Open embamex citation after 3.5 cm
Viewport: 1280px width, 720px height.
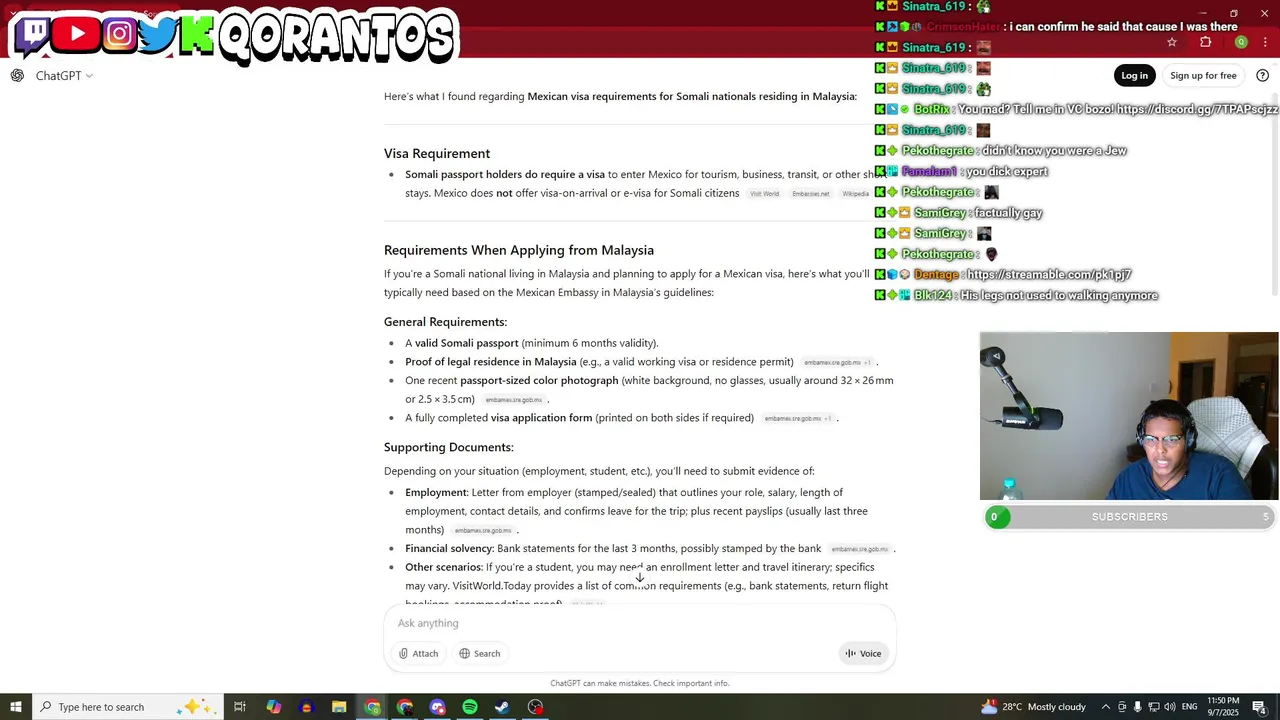[513, 400]
